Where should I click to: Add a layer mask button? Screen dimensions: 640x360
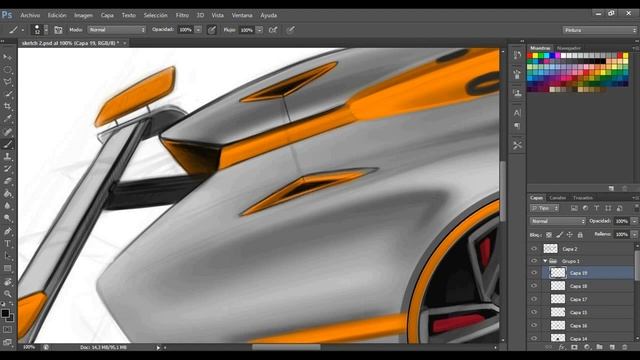tap(574, 347)
